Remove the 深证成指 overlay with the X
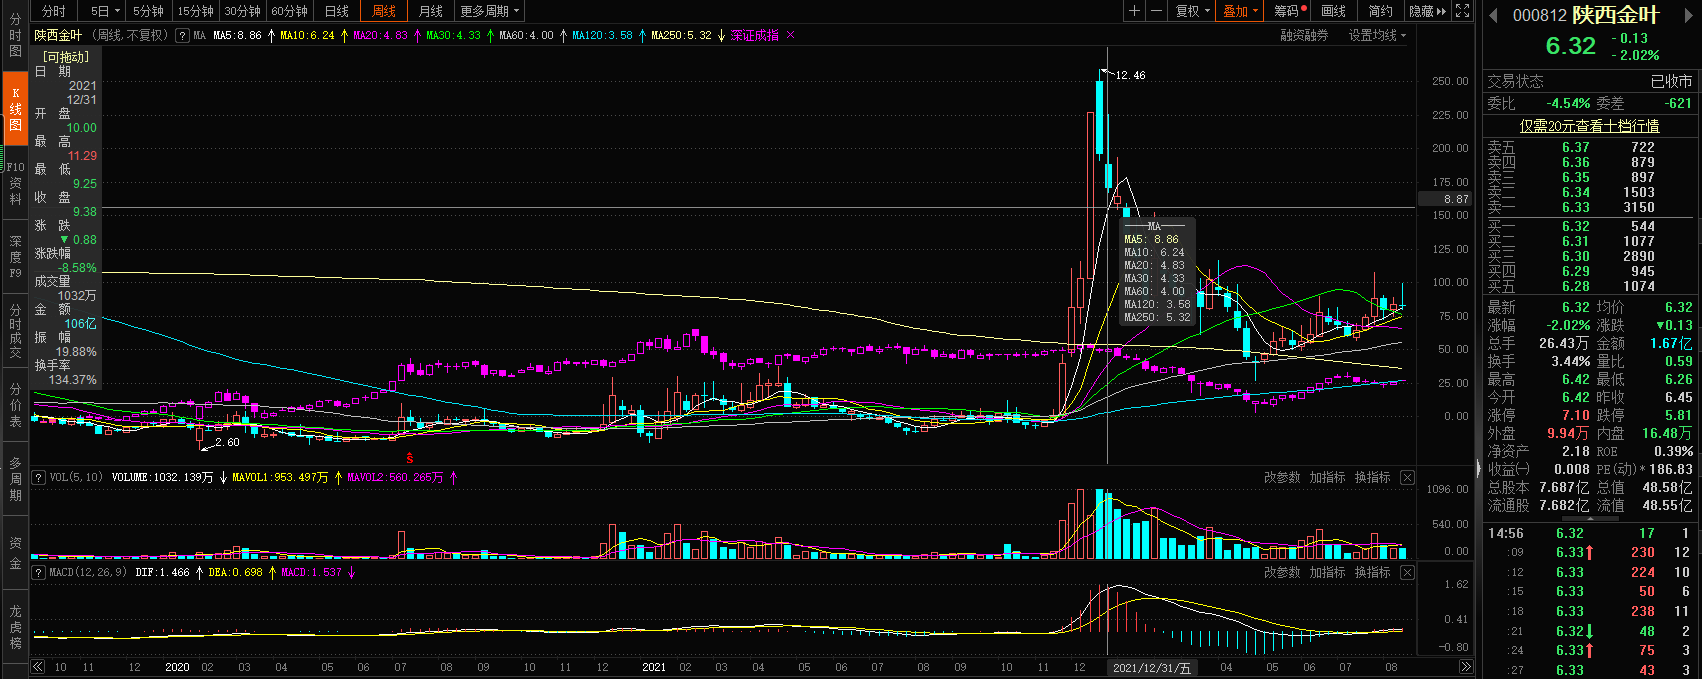The height and width of the screenshot is (679, 1702). pos(790,35)
